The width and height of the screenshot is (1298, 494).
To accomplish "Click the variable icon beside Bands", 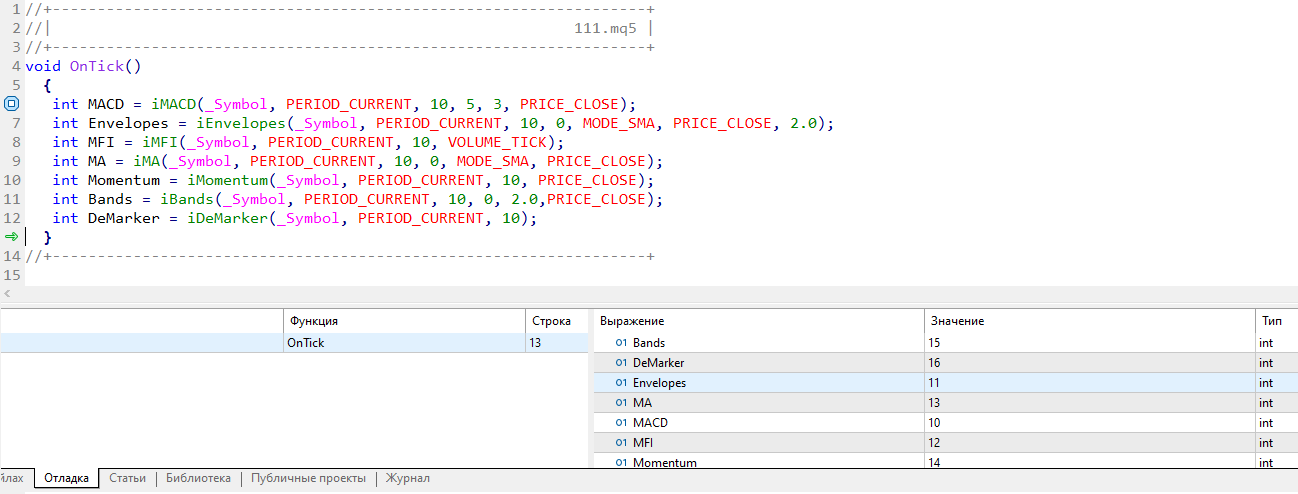I will pos(620,342).
